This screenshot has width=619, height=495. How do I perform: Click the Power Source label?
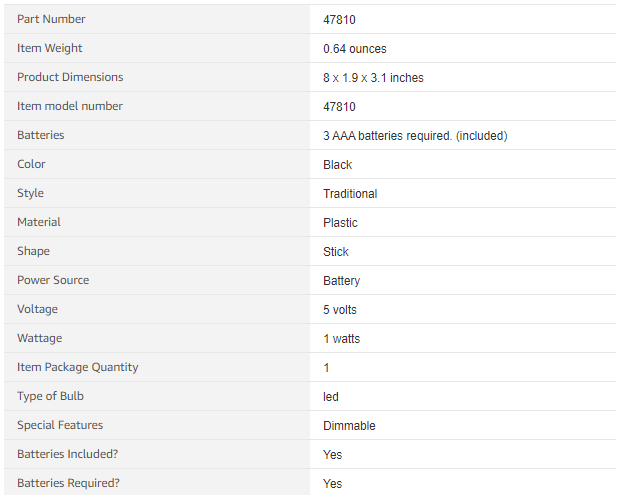[x=53, y=280]
